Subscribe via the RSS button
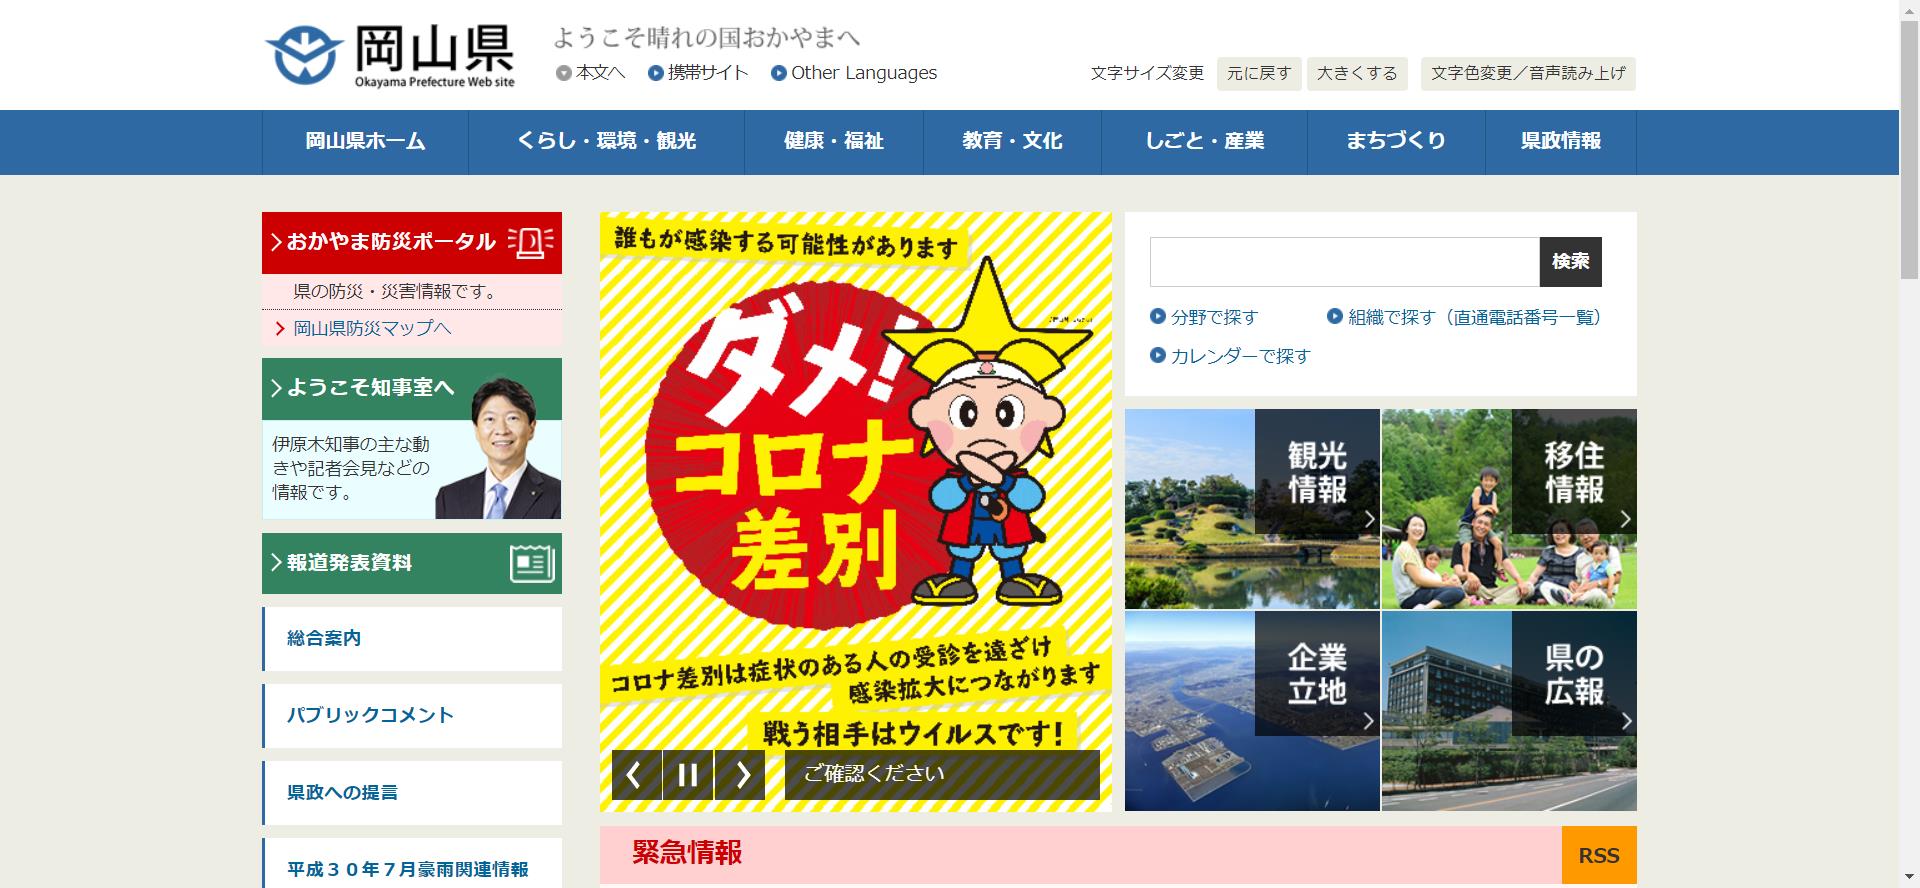The width and height of the screenshot is (1920, 888). click(1599, 855)
